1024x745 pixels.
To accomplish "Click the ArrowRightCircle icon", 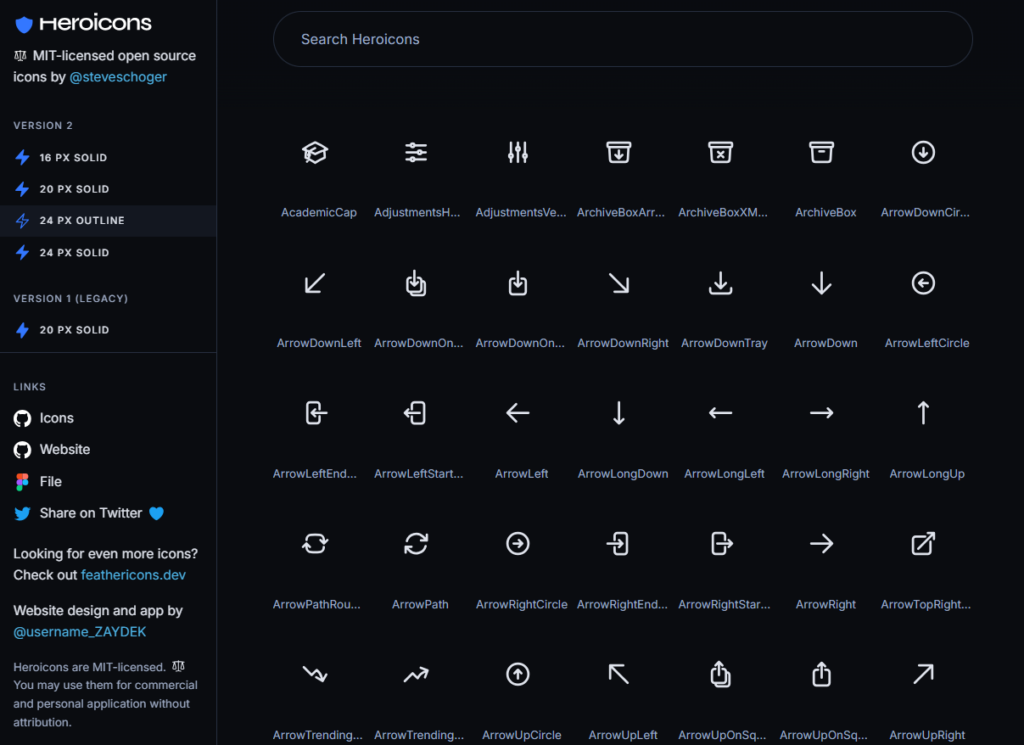I will coord(517,543).
